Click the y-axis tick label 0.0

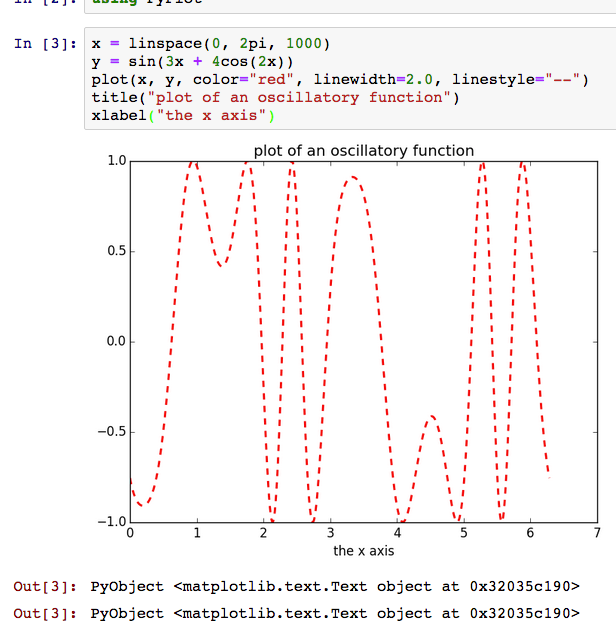(x=117, y=341)
